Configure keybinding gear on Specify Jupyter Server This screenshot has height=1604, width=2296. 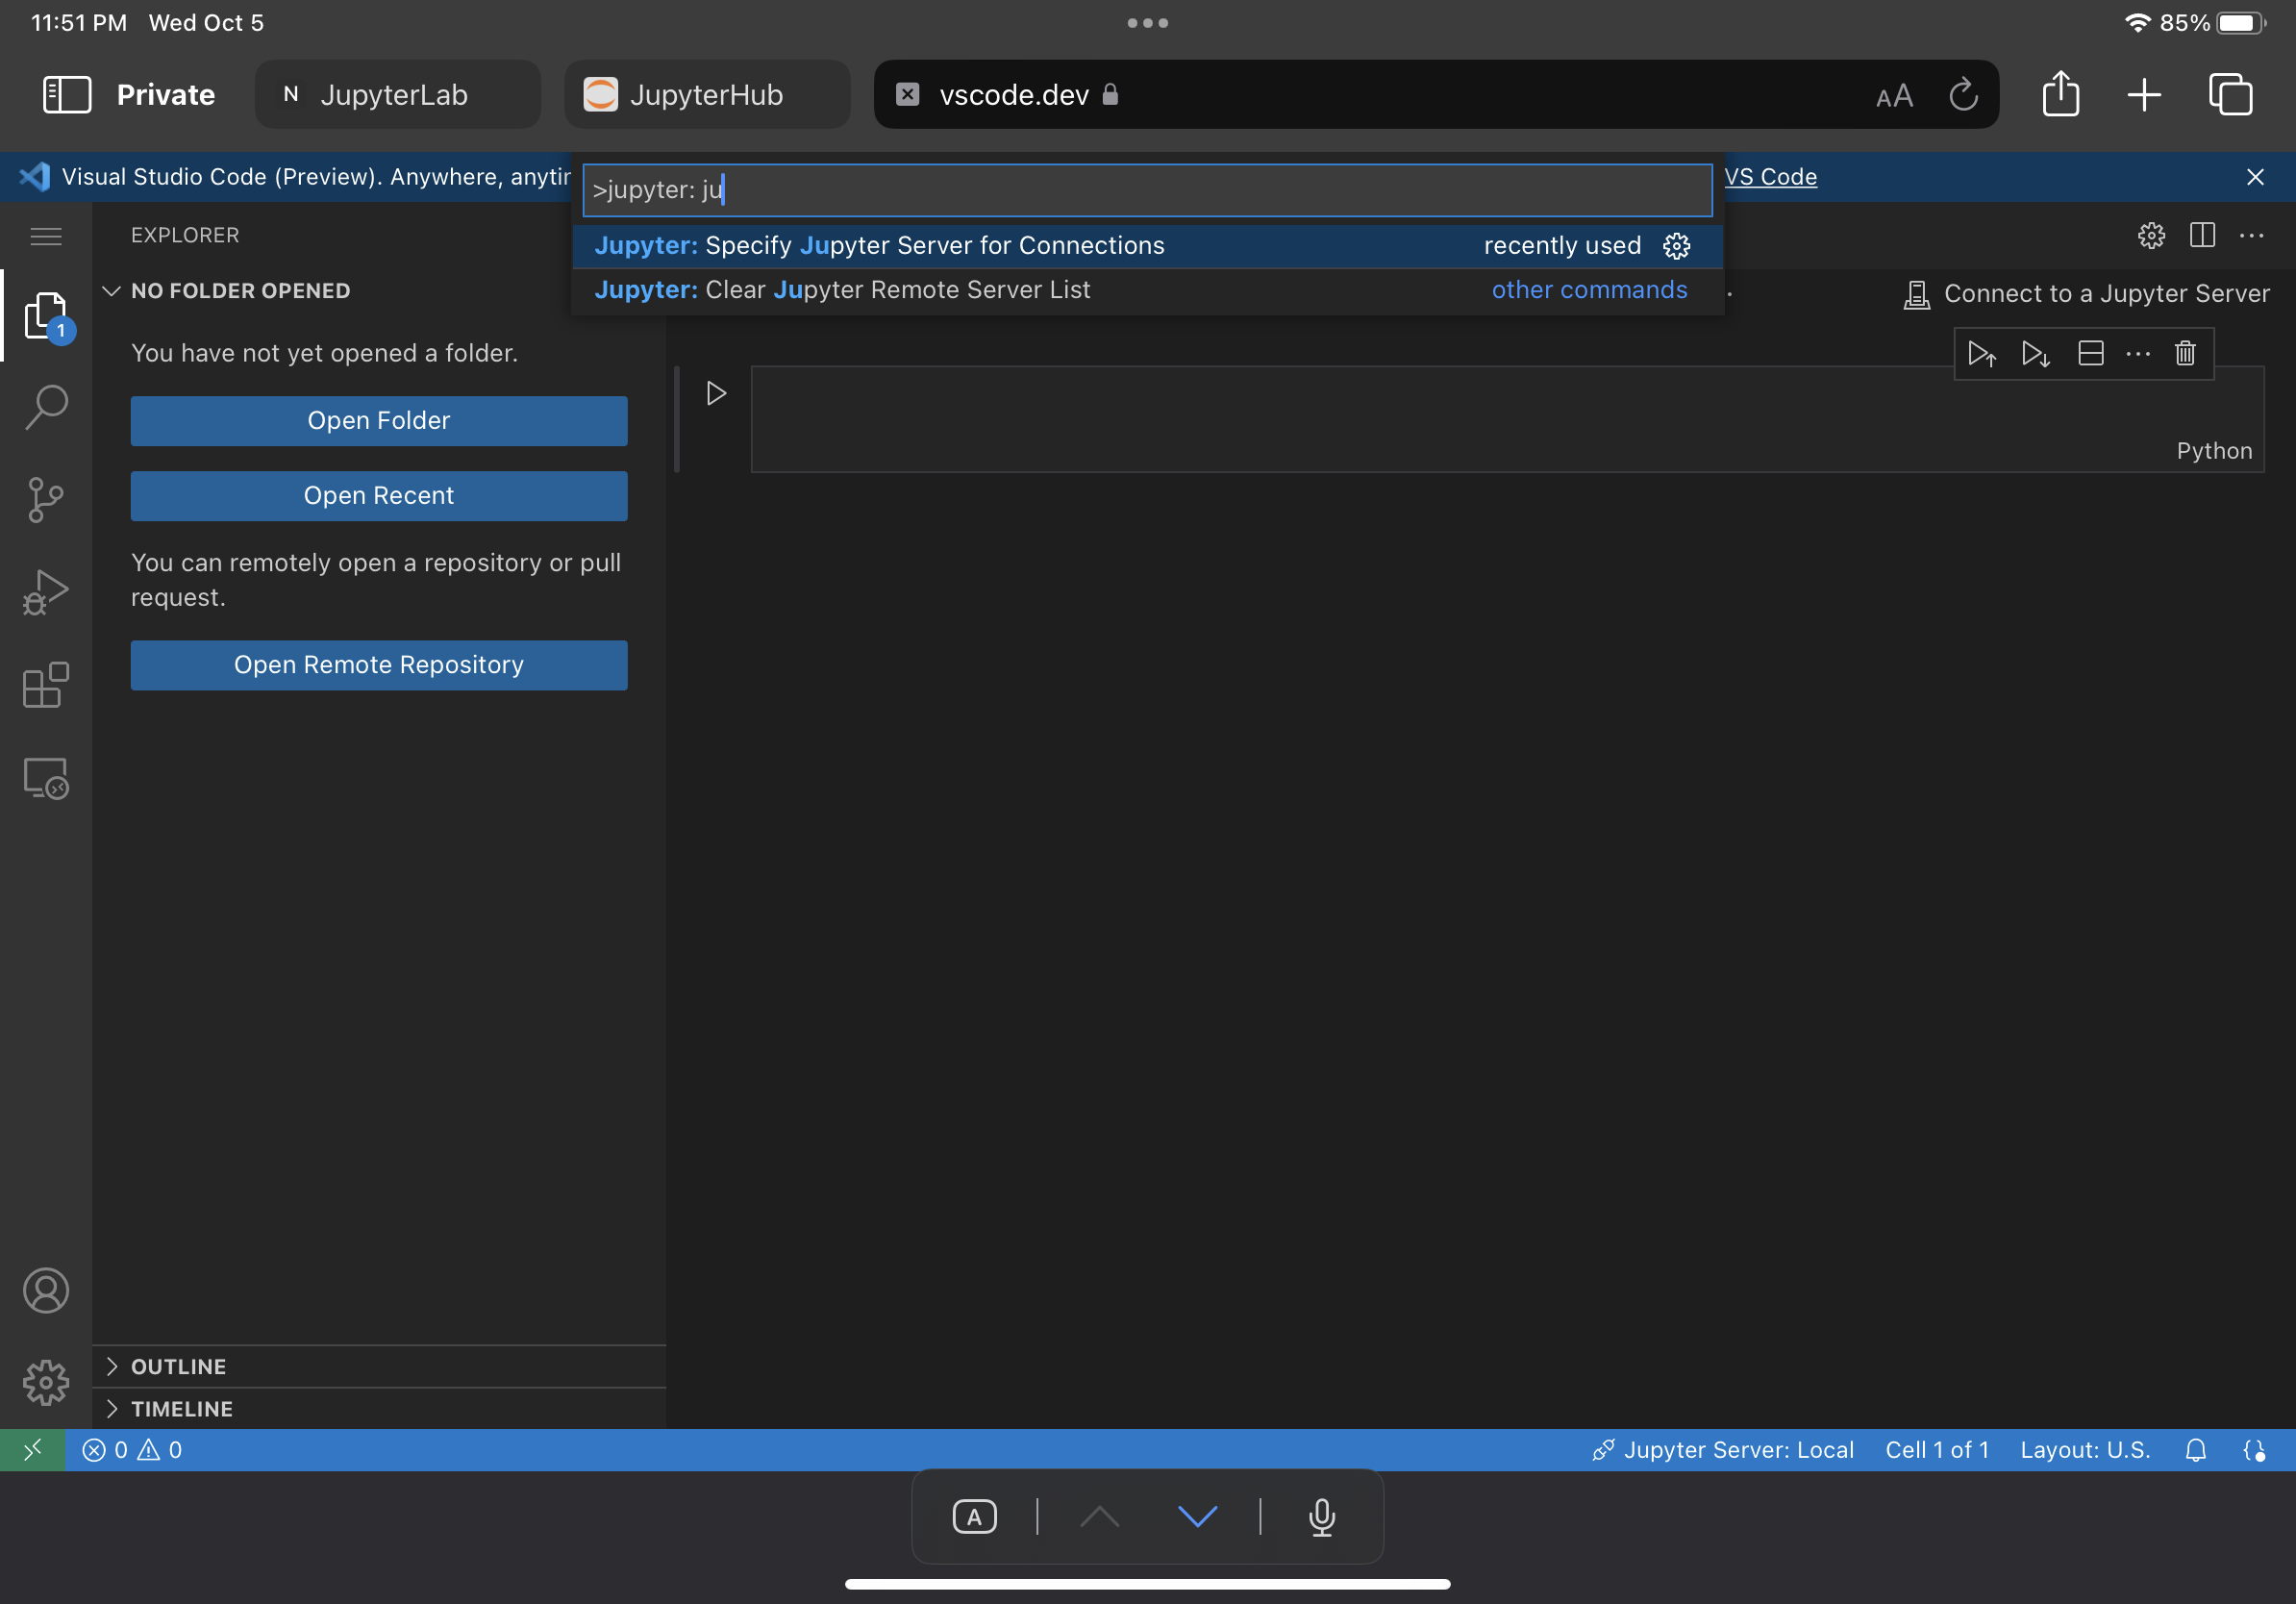(x=1677, y=246)
